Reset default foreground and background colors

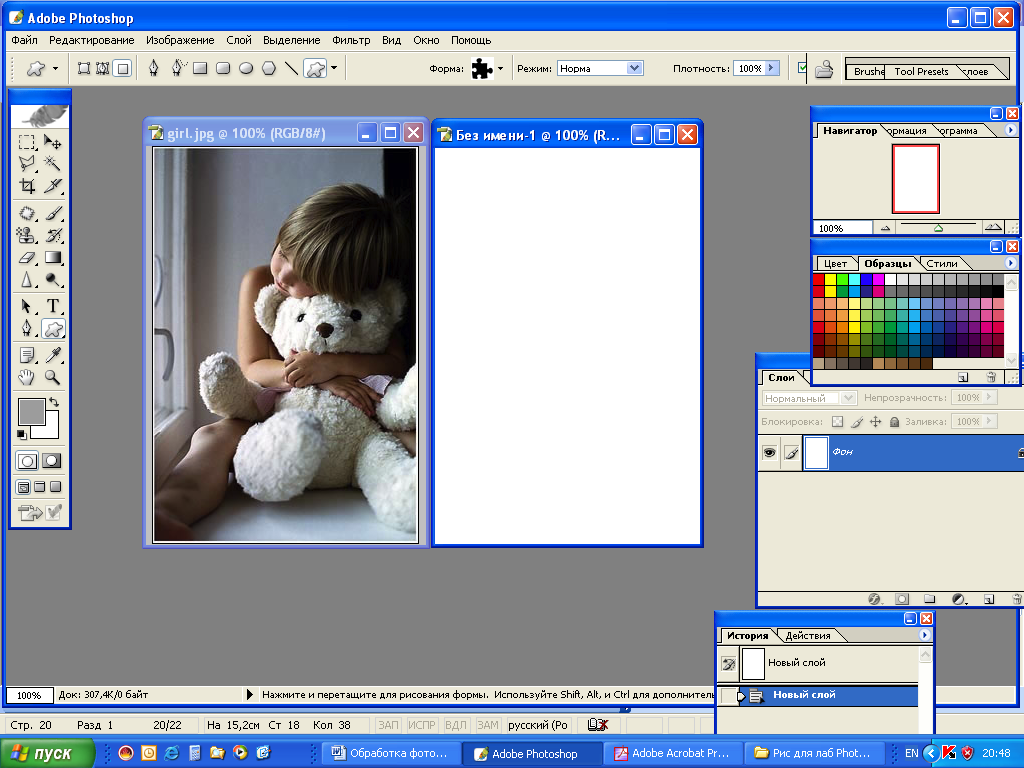[22, 434]
